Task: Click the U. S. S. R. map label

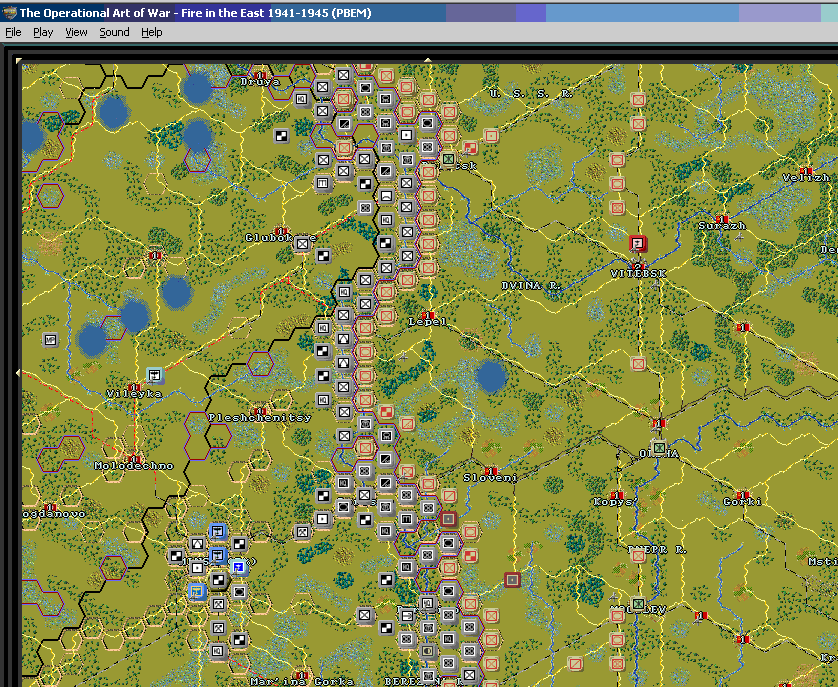Action: (531, 94)
